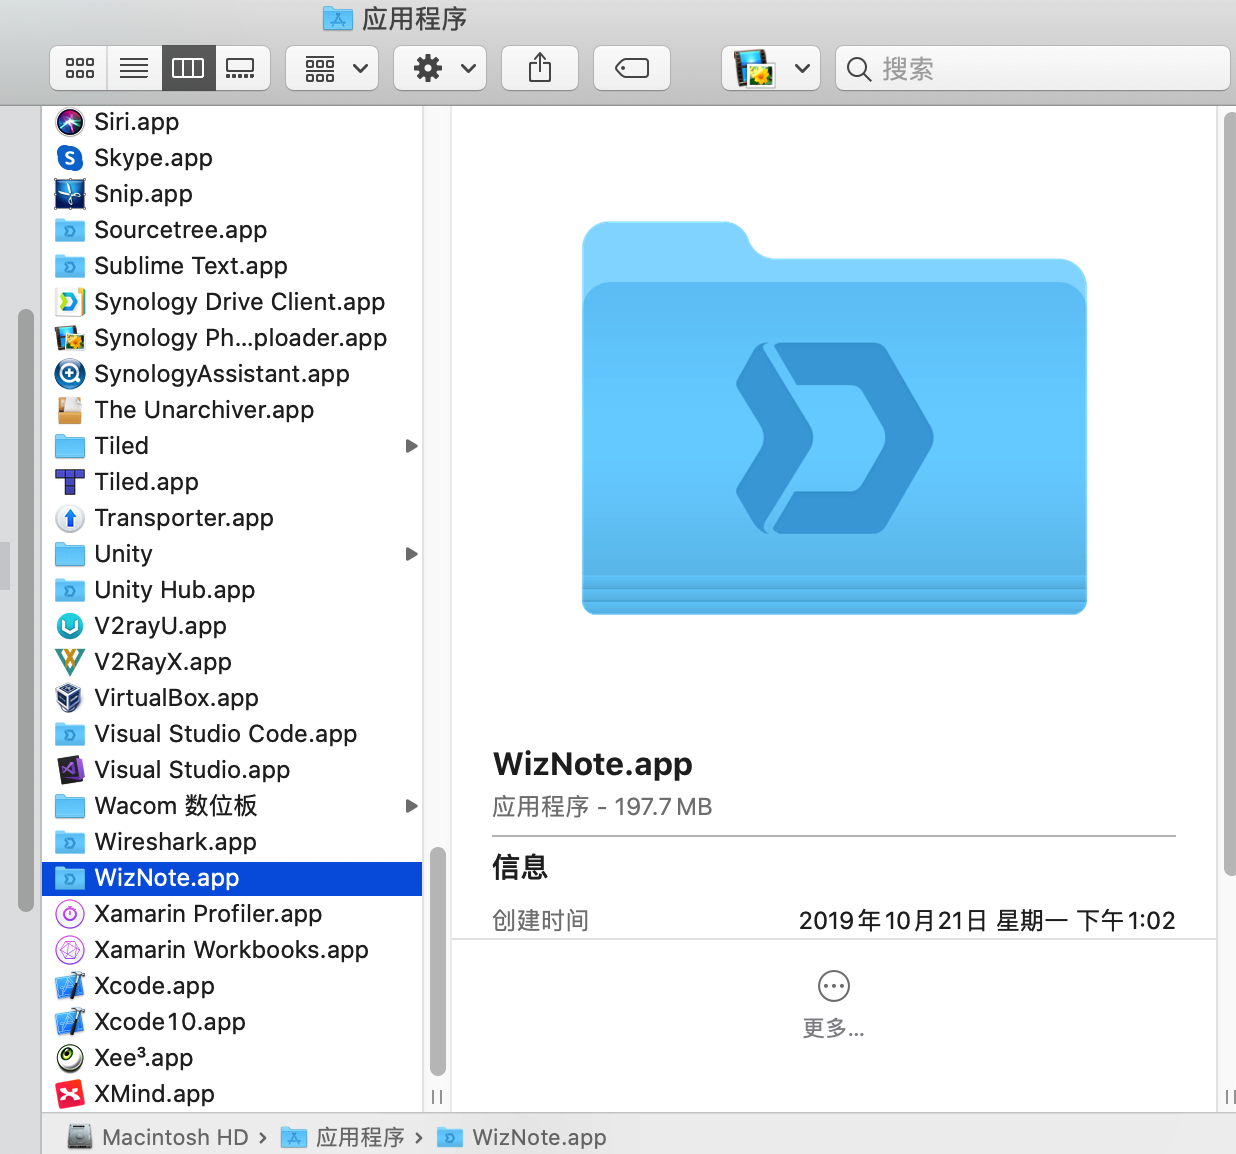Click the Share button in the toolbar
The height and width of the screenshot is (1154, 1236).
pos(540,68)
